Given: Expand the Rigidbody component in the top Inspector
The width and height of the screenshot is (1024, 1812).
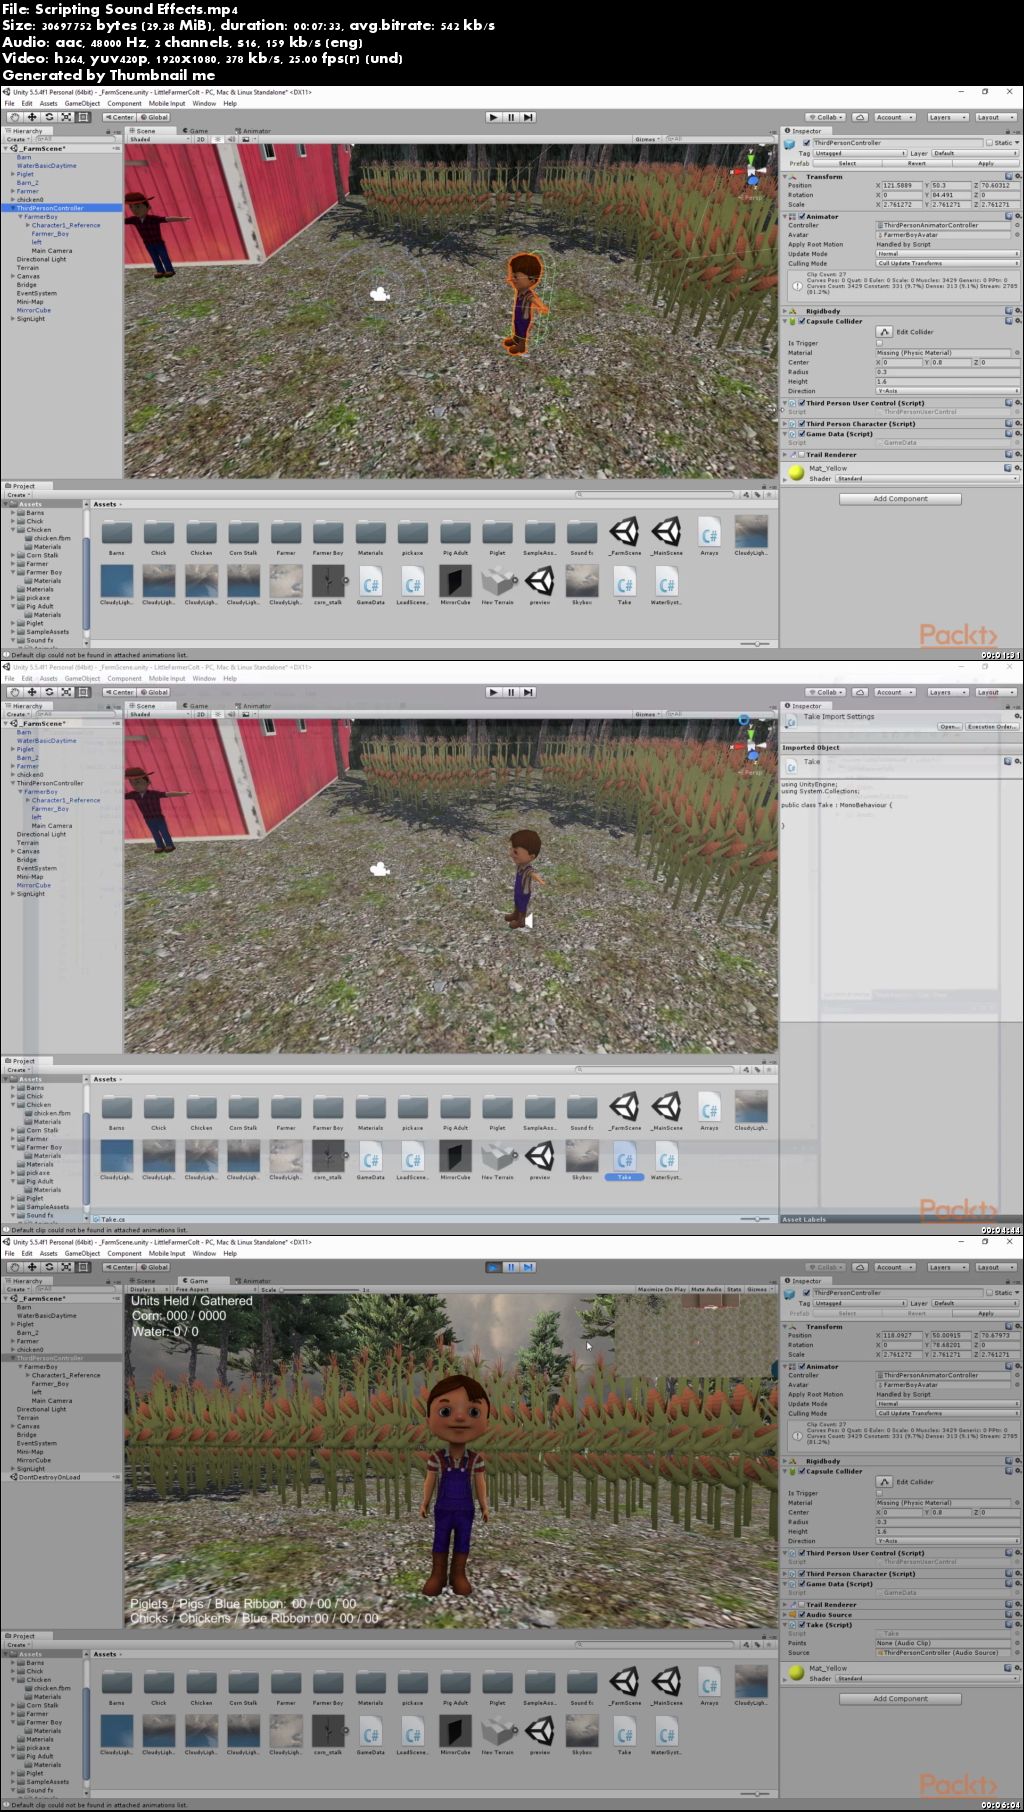Looking at the screenshot, I should click(x=784, y=312).
